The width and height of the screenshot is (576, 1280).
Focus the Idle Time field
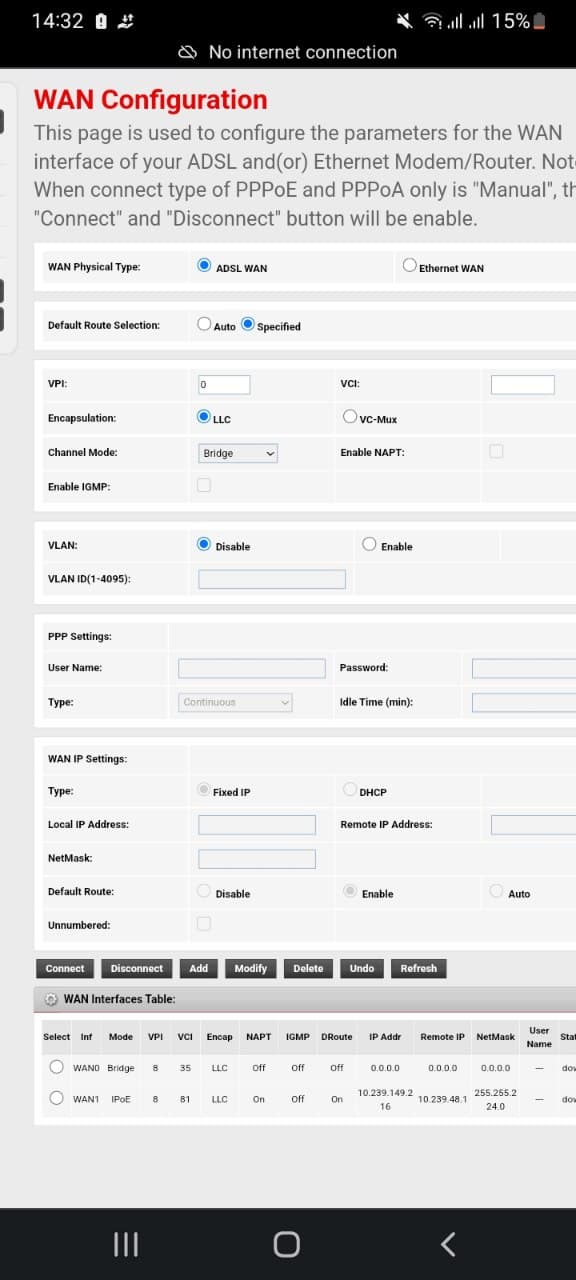[x=524, y=702]
